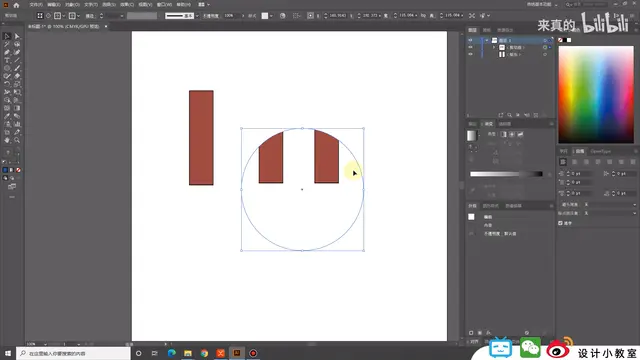Select the Rotate tool
Viewport: 640px width, 360px height.
point(7,84)
